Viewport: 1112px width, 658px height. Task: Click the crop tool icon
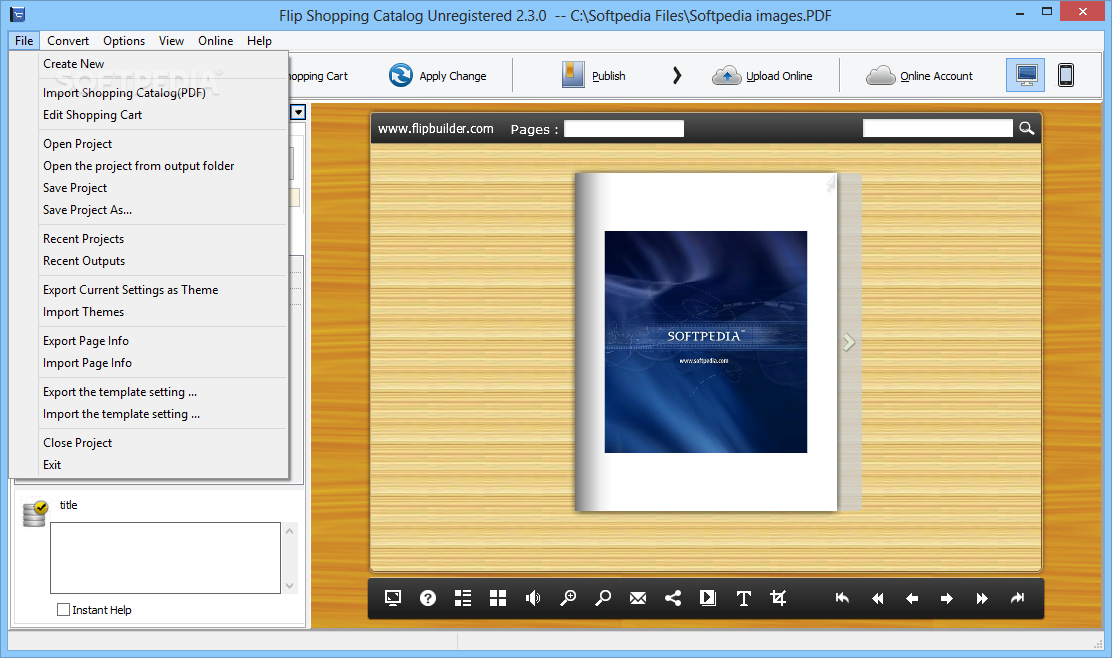(x=778, y=598)
